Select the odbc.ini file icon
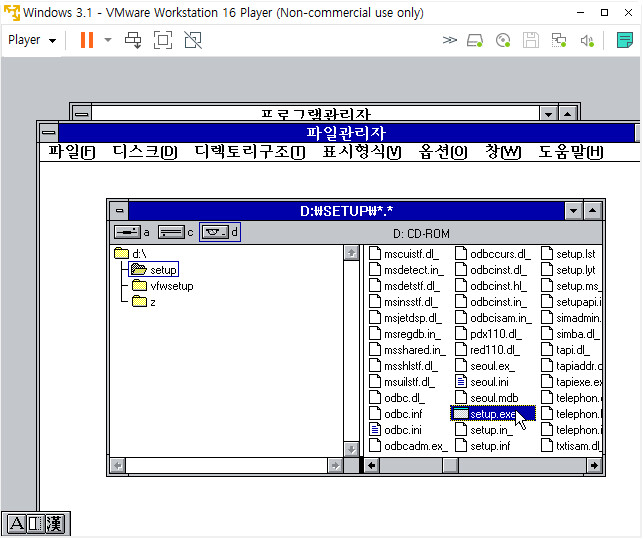The height and width of the screenshot is (539, 643). (x=376, y=429)
